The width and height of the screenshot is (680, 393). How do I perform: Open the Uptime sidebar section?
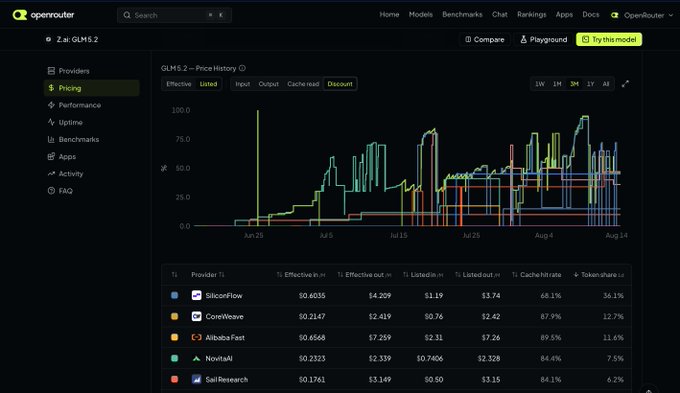click(x=92, y=122)
